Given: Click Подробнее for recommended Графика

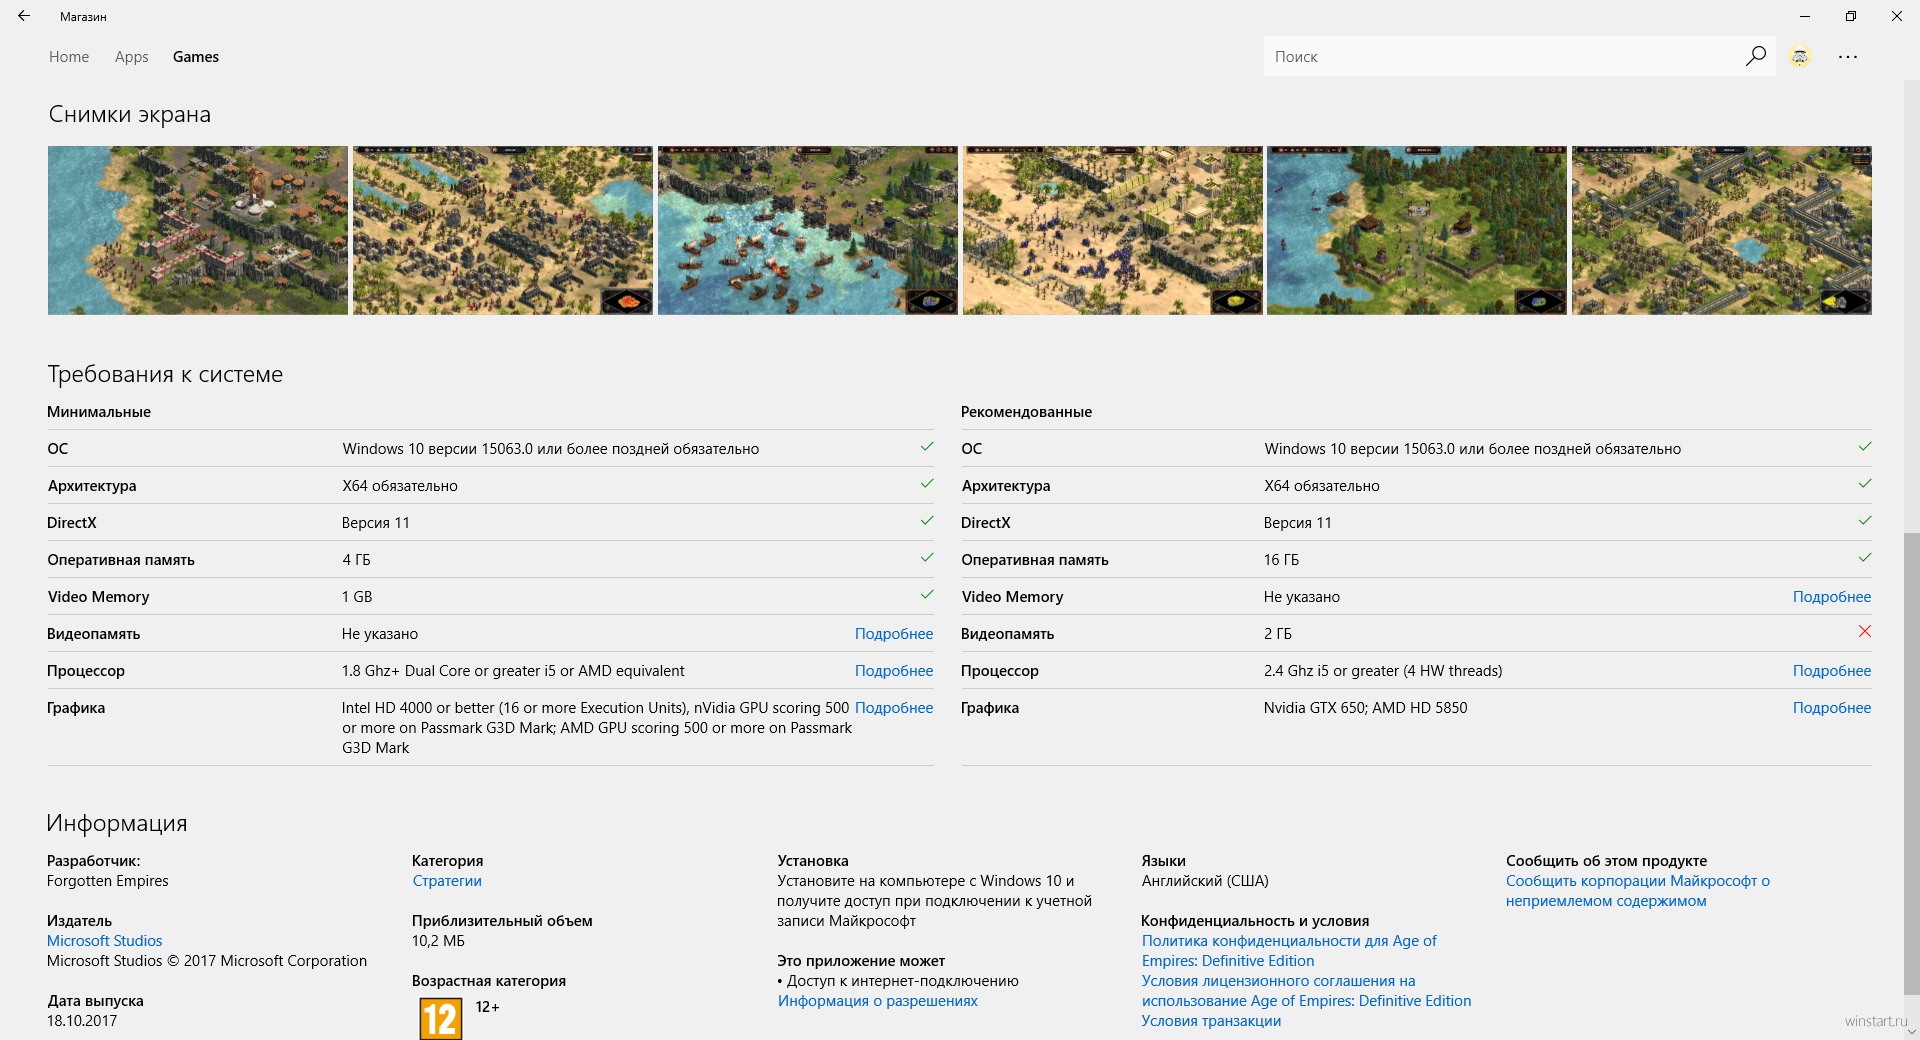Looking at the screenshot, I should pyautogui.click(x=1832, y=708).
